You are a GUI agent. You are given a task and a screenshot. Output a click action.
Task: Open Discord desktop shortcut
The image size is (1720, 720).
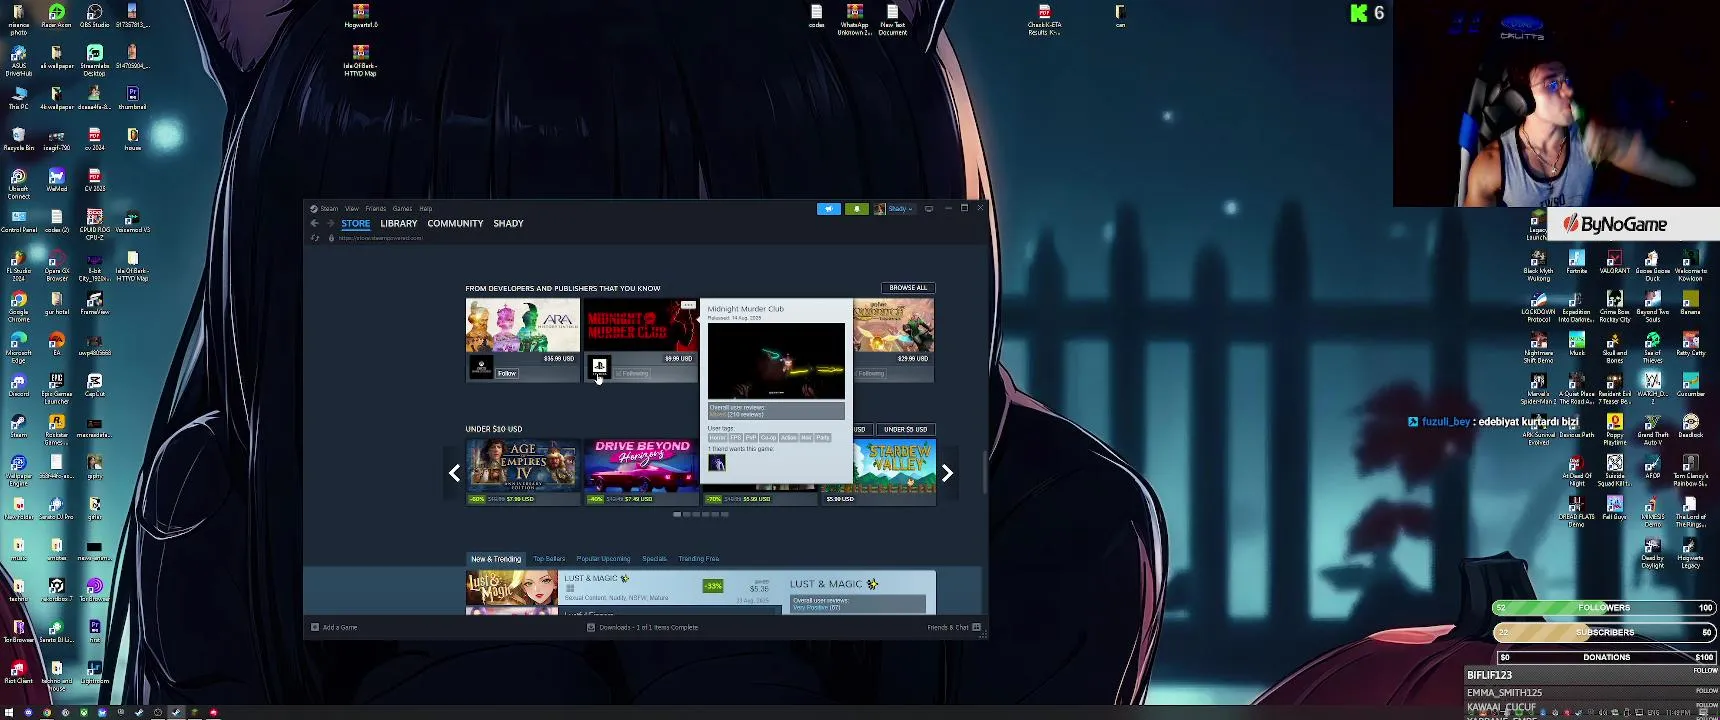click(19, 385)
